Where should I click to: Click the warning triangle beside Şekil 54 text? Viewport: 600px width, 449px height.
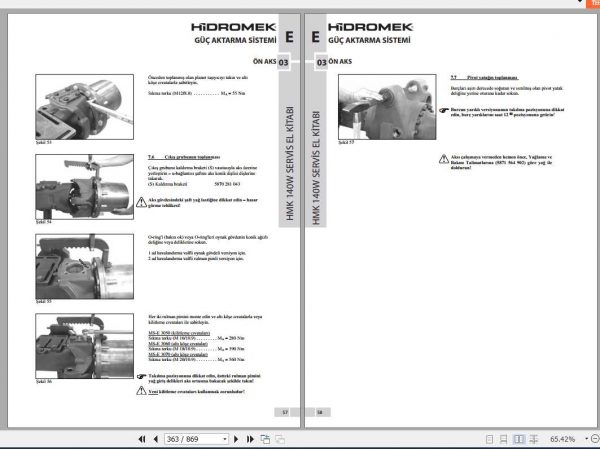pos(141,202)
